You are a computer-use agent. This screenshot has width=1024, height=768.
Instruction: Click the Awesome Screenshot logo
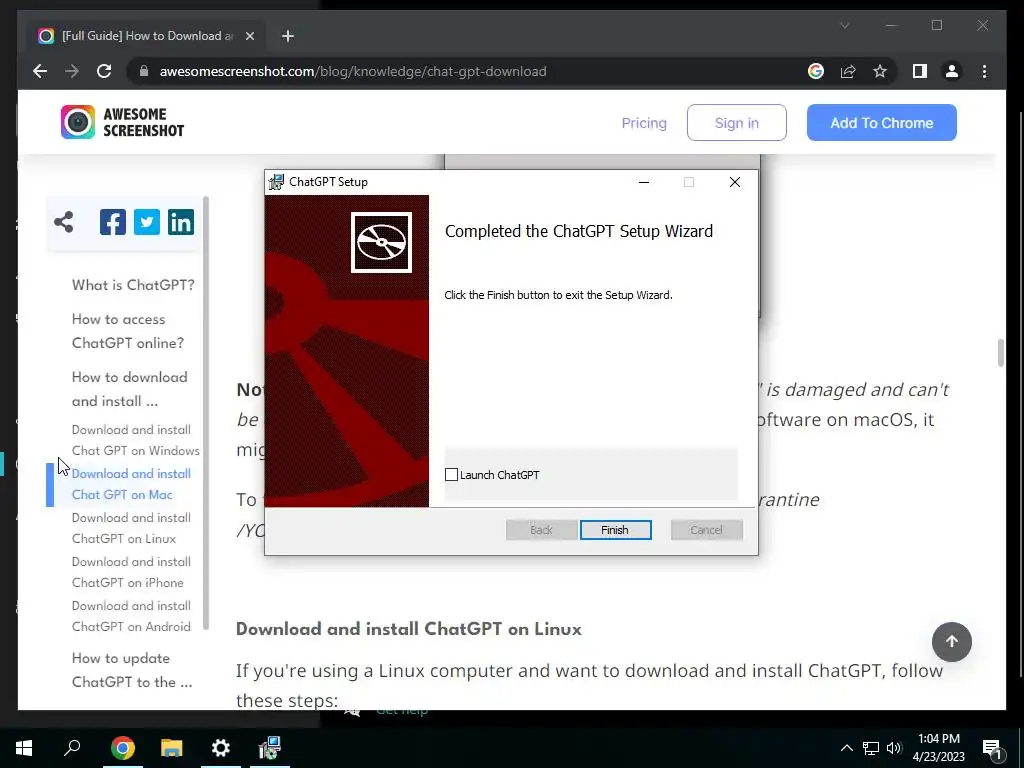122,122
